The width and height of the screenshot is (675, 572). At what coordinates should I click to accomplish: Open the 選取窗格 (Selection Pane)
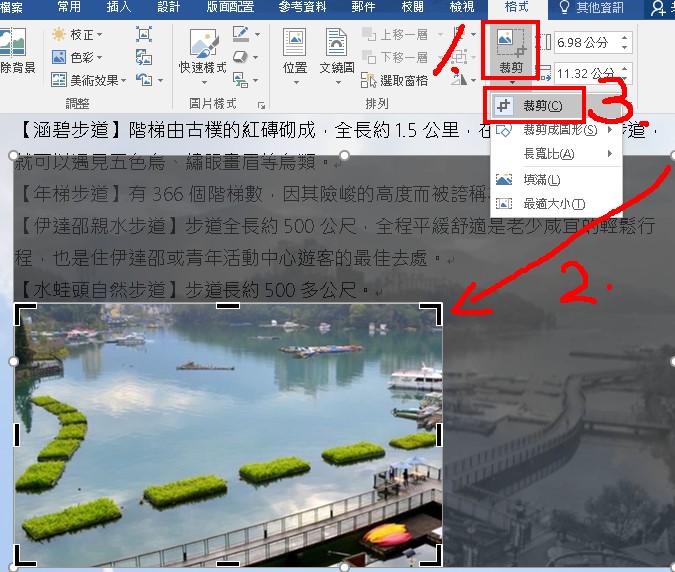(x=396, y=80)
